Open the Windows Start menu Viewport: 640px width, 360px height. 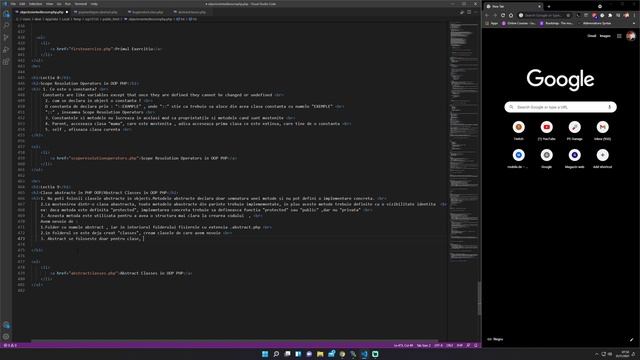tap(265, 354)
